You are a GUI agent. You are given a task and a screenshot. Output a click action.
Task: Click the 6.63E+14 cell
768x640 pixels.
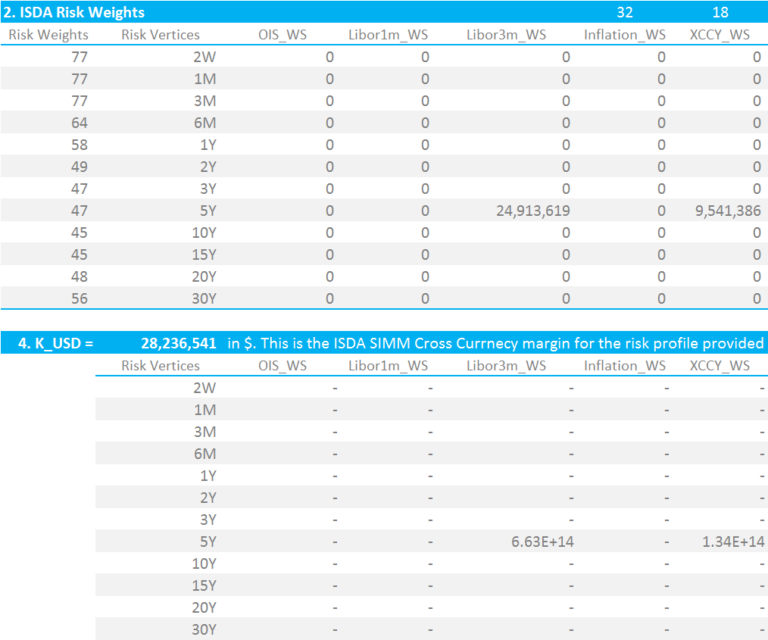pos(542,542)
